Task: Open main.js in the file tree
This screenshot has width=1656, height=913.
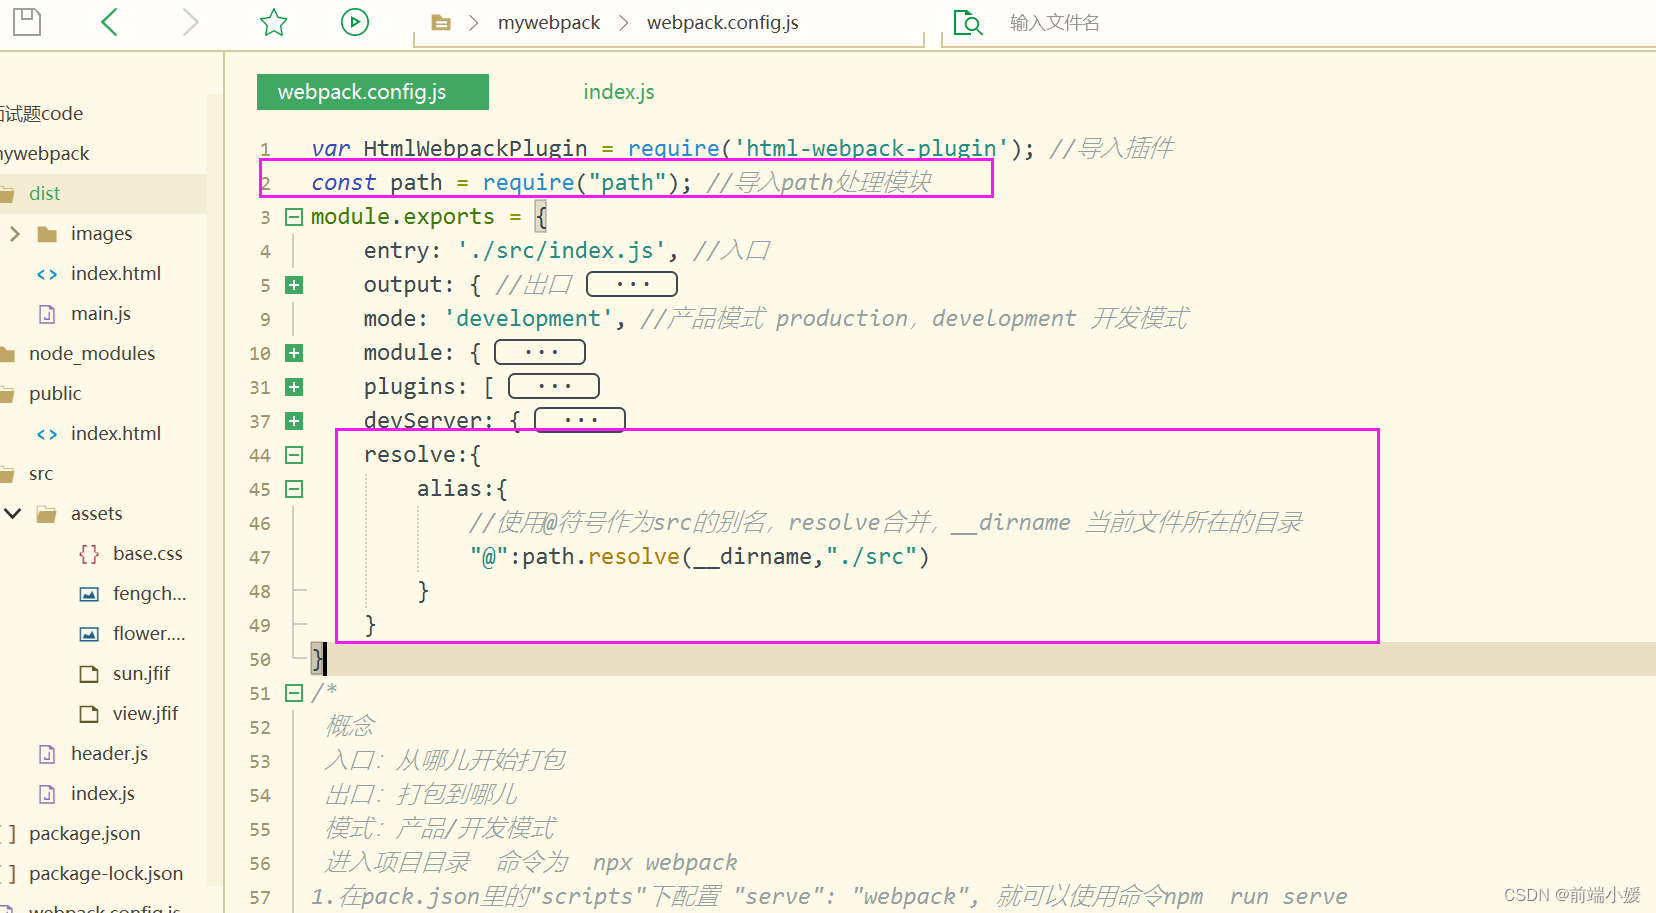Action: 103,313
